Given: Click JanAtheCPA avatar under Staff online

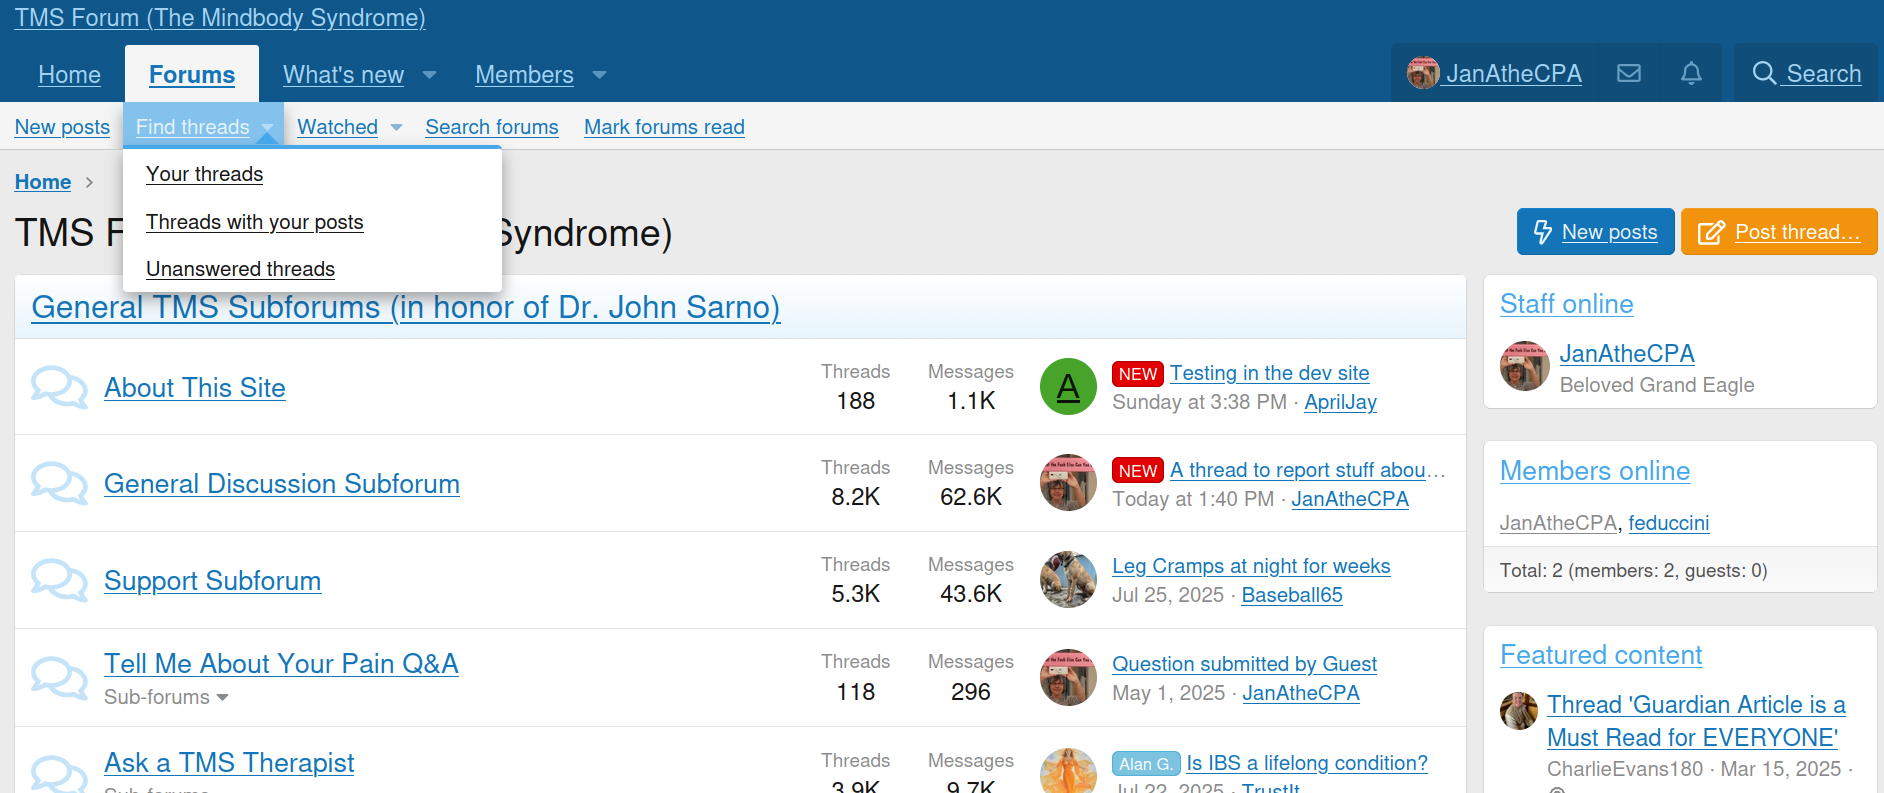Looking at the screenshot, I should tap(1524, 366).
